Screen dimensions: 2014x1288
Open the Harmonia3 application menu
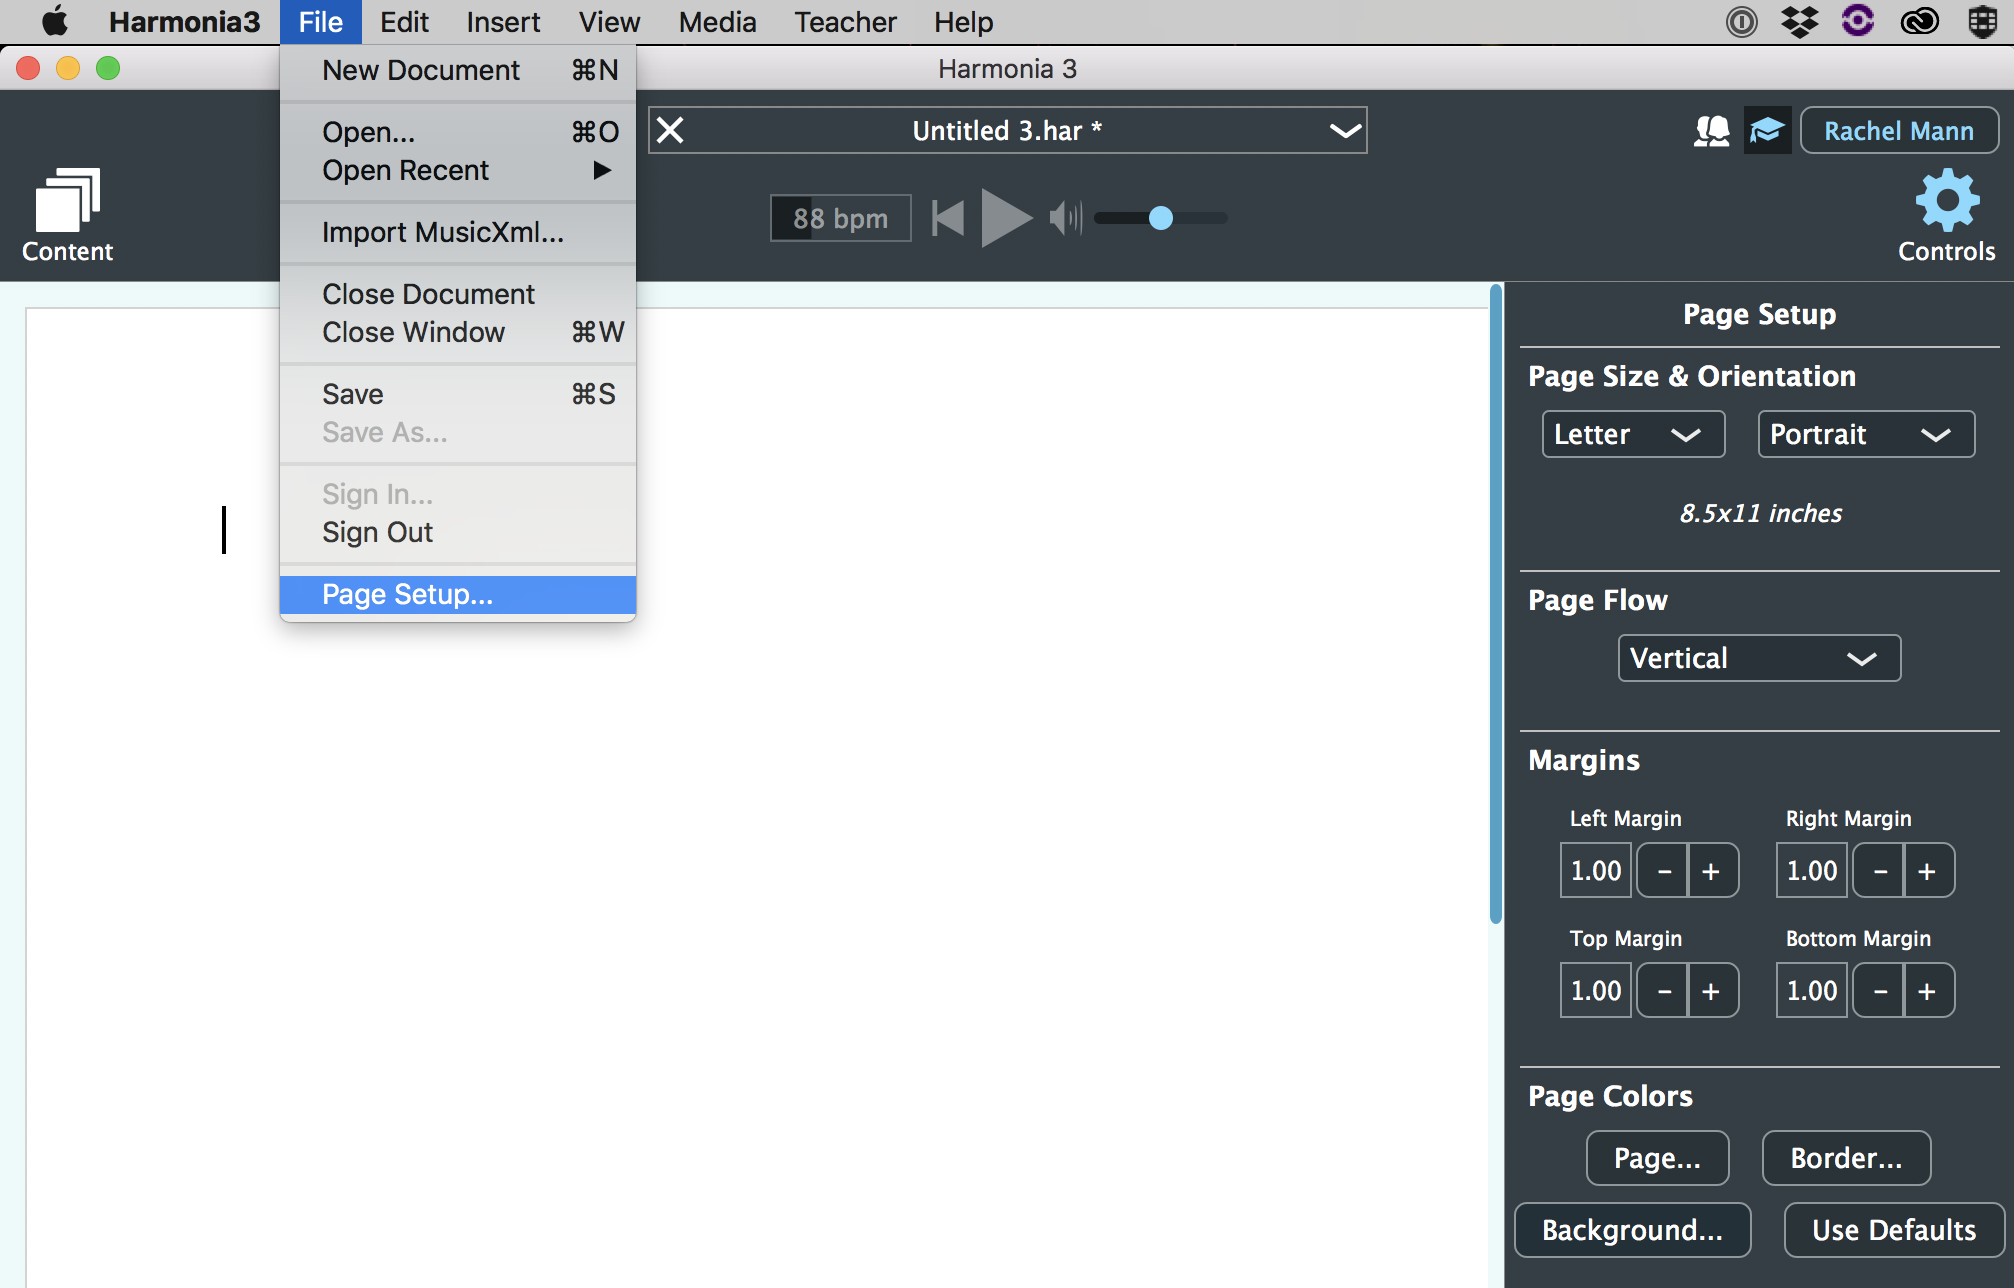pyautogui.click(x=184, y=21)
